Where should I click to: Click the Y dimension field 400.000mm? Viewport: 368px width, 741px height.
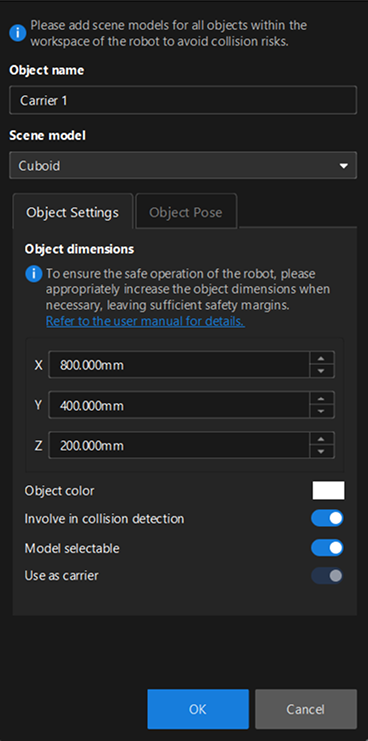[179, 405]
